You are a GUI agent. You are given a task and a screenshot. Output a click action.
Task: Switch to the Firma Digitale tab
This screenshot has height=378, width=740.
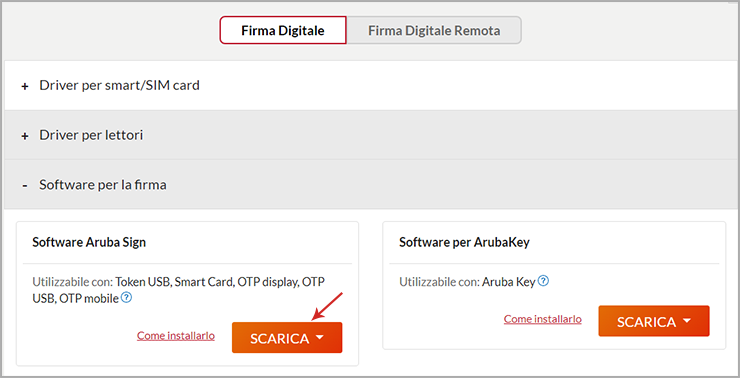(x=283, y=30)
